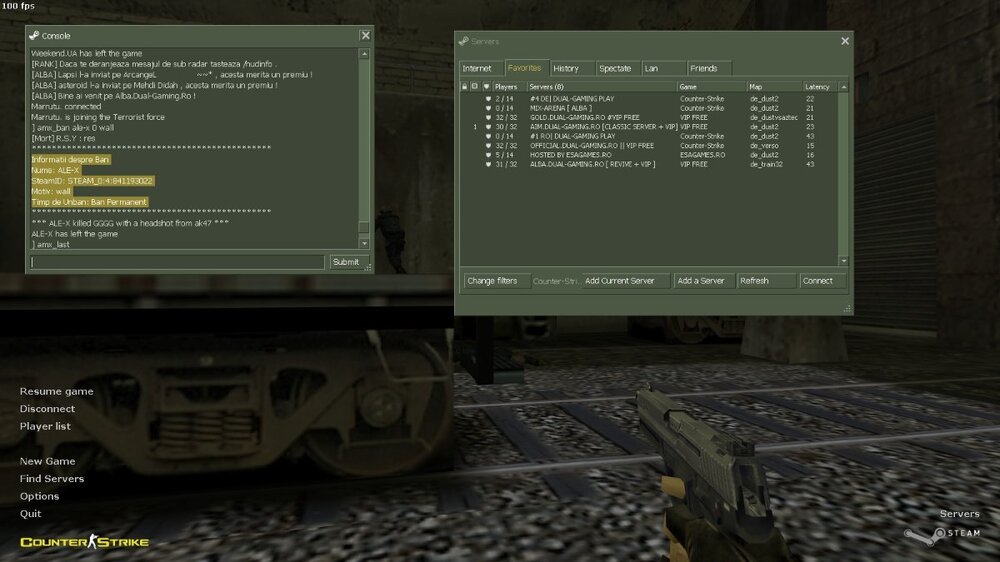Switch to the Internet tab

pyautogui.click(x=477, y=68)
